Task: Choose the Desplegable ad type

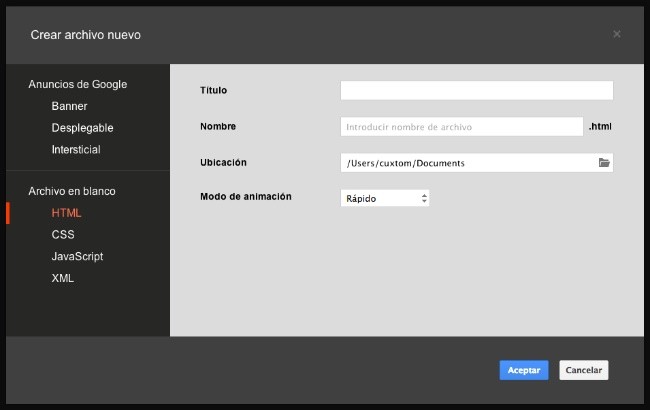Action: (82, 128)
